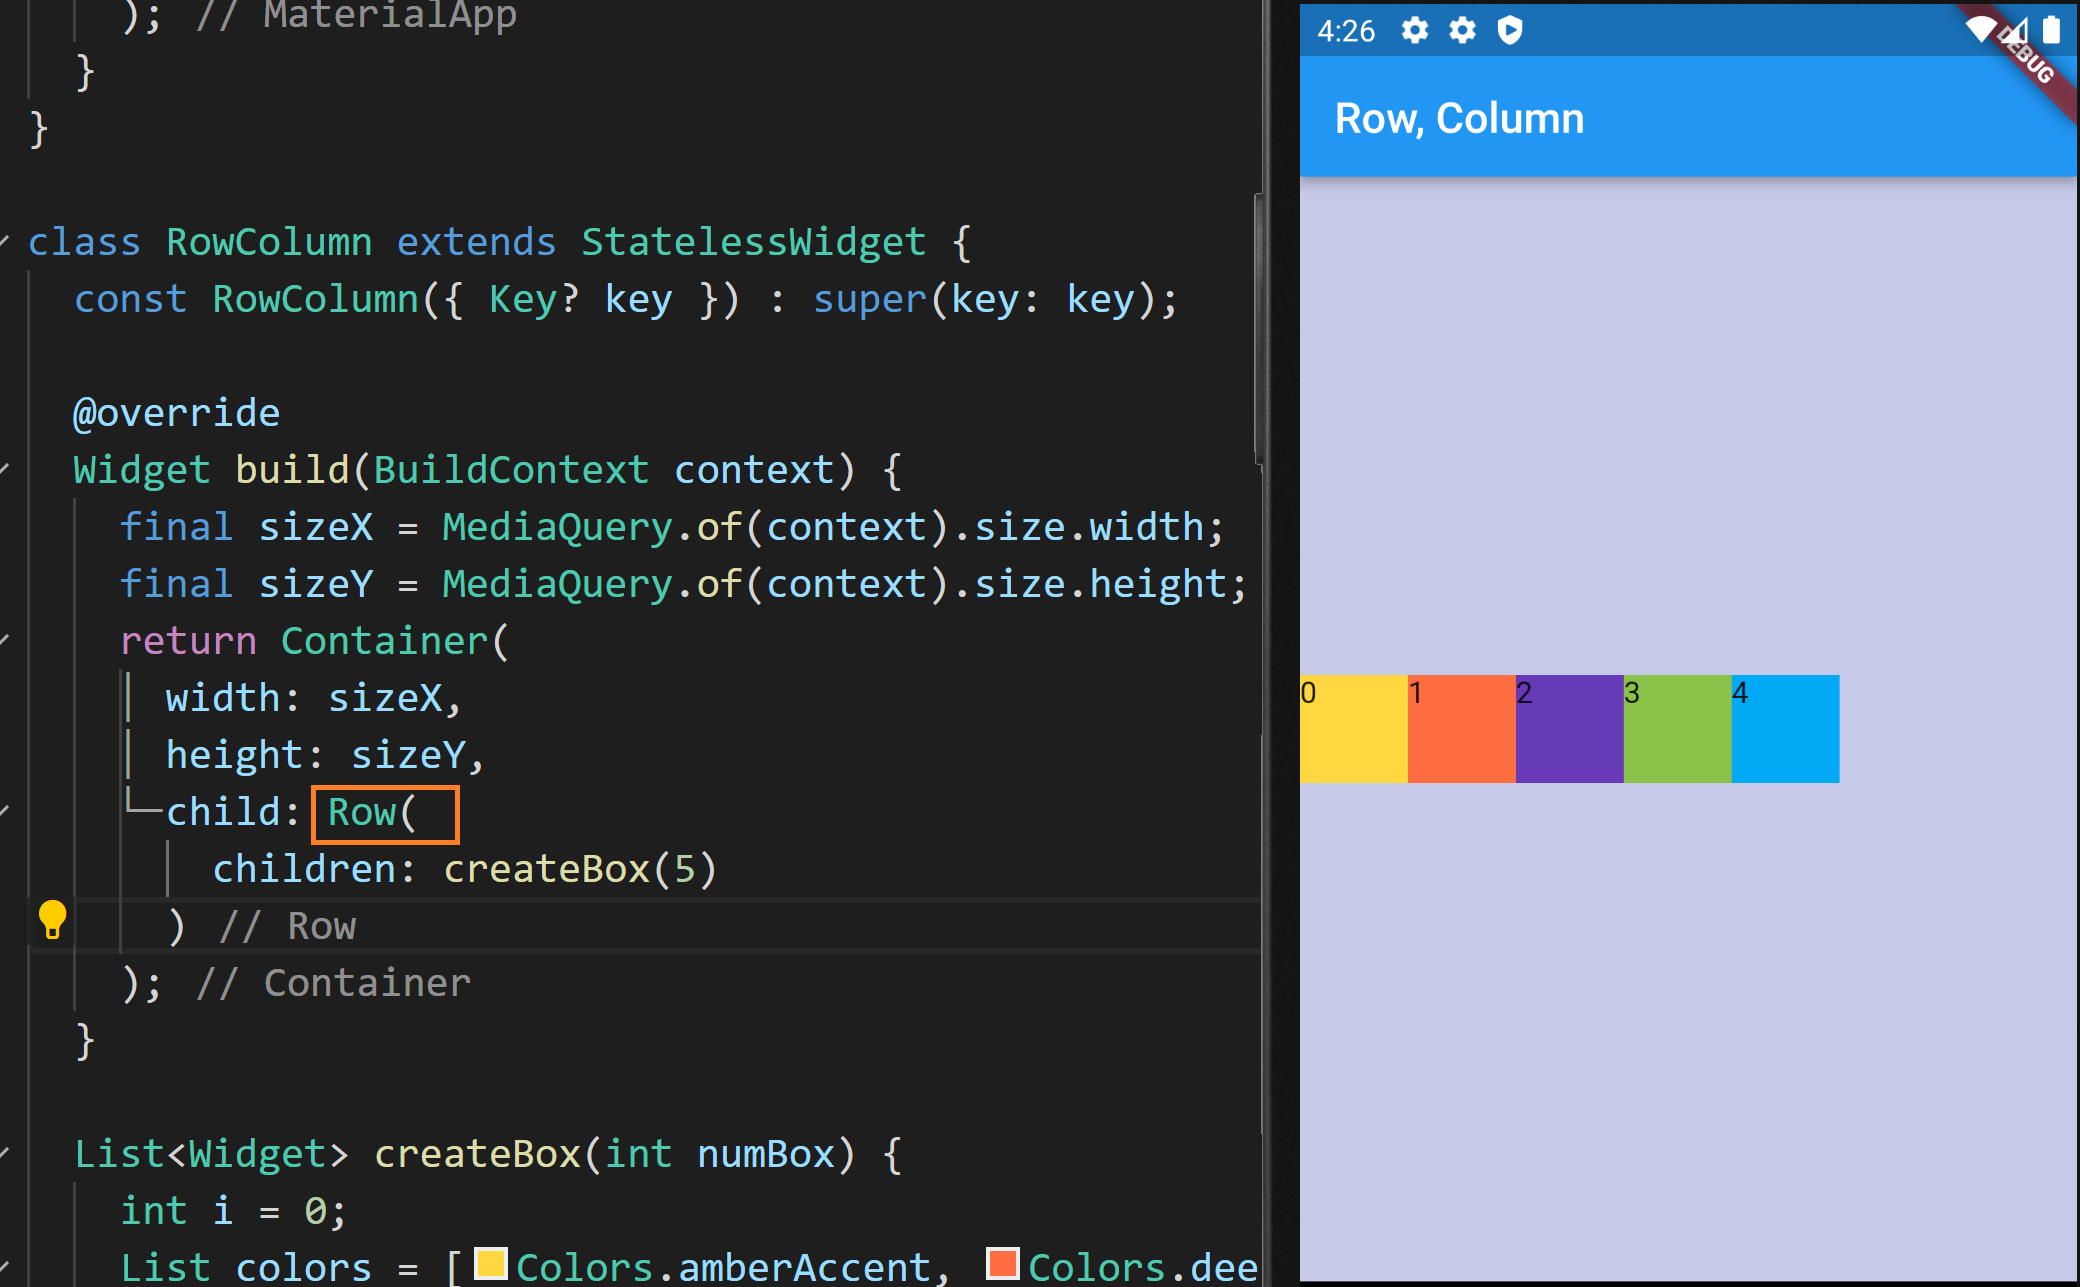Click the purple box labeled 2
Image resolution: width=2080 pixels, height=1287 pixels.
click(1569, 729)
